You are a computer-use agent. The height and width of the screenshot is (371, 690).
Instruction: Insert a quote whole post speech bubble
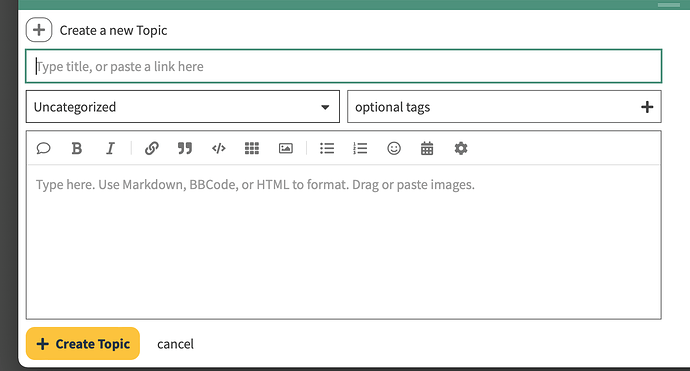(x=43, y=148)
